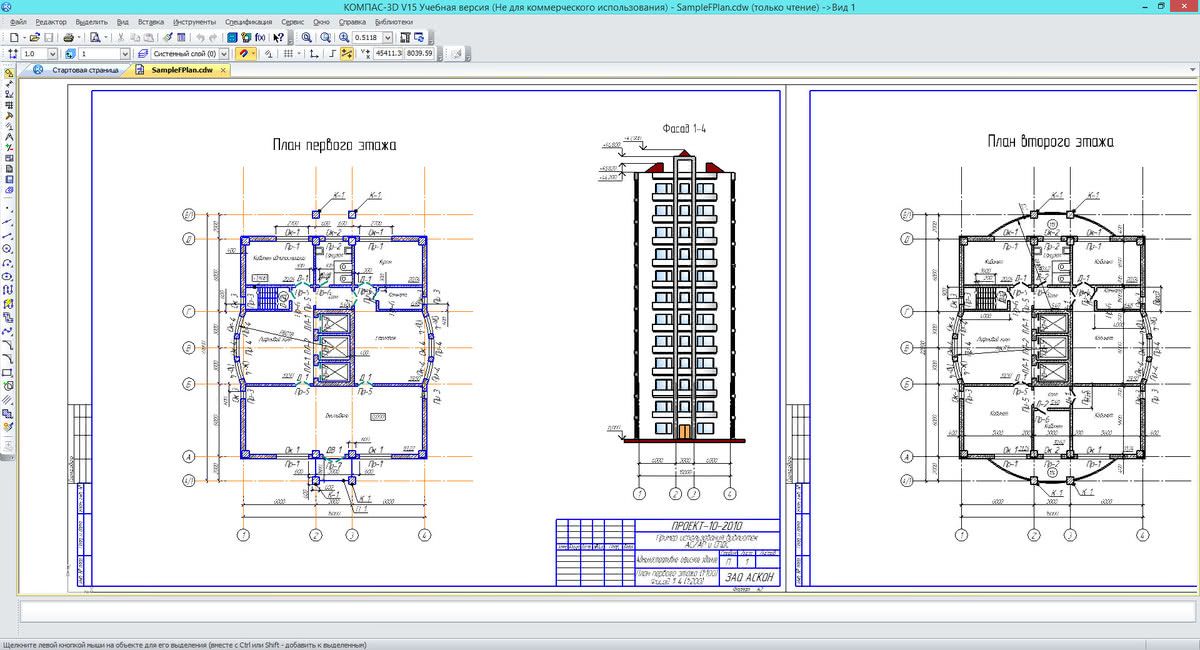Image resolution: width=1200 pixels, height=650 pixels.
Task: Select the rectangle tool in left sidebar
Action: tap(8, 372)
